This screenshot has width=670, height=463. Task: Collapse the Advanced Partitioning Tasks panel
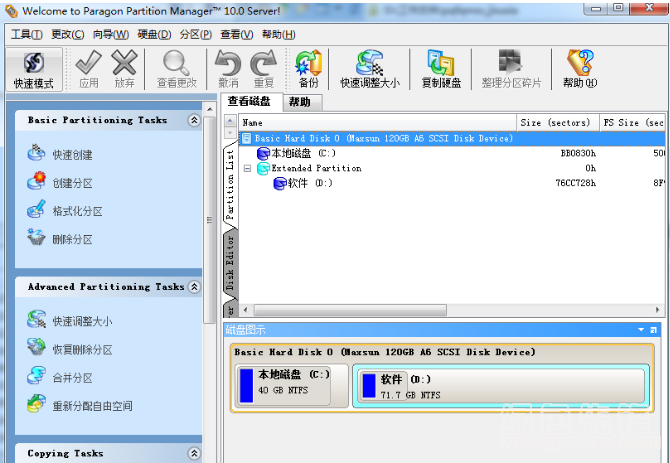click(x=194, y=287)
